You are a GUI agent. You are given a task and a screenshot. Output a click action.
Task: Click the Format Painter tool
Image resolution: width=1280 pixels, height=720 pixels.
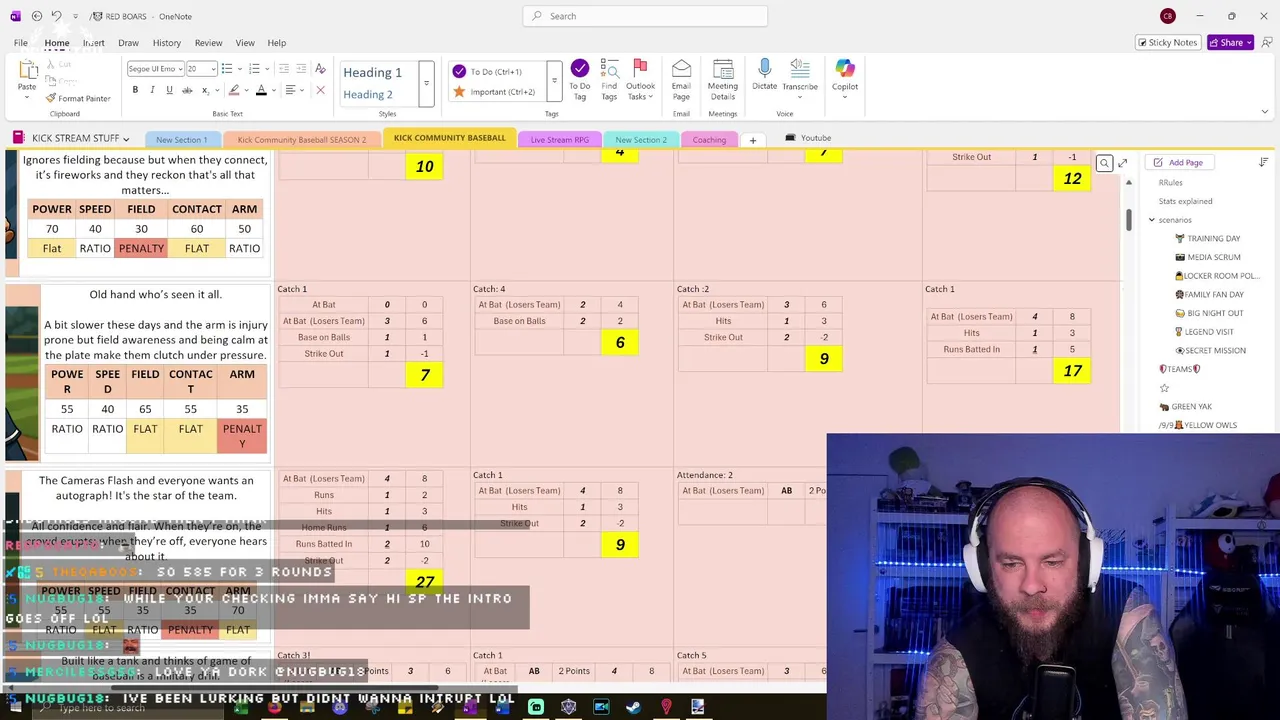point(78,98)
